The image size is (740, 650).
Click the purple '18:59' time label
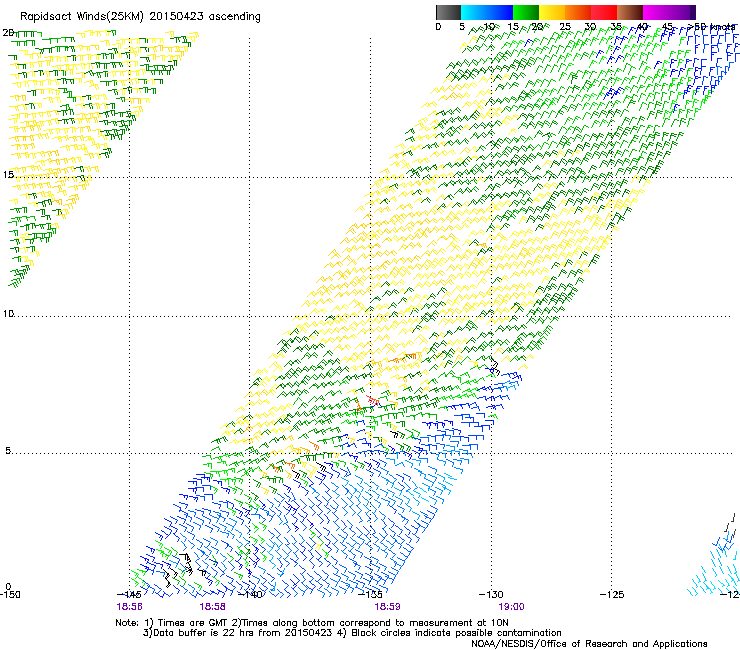(387, 607)
